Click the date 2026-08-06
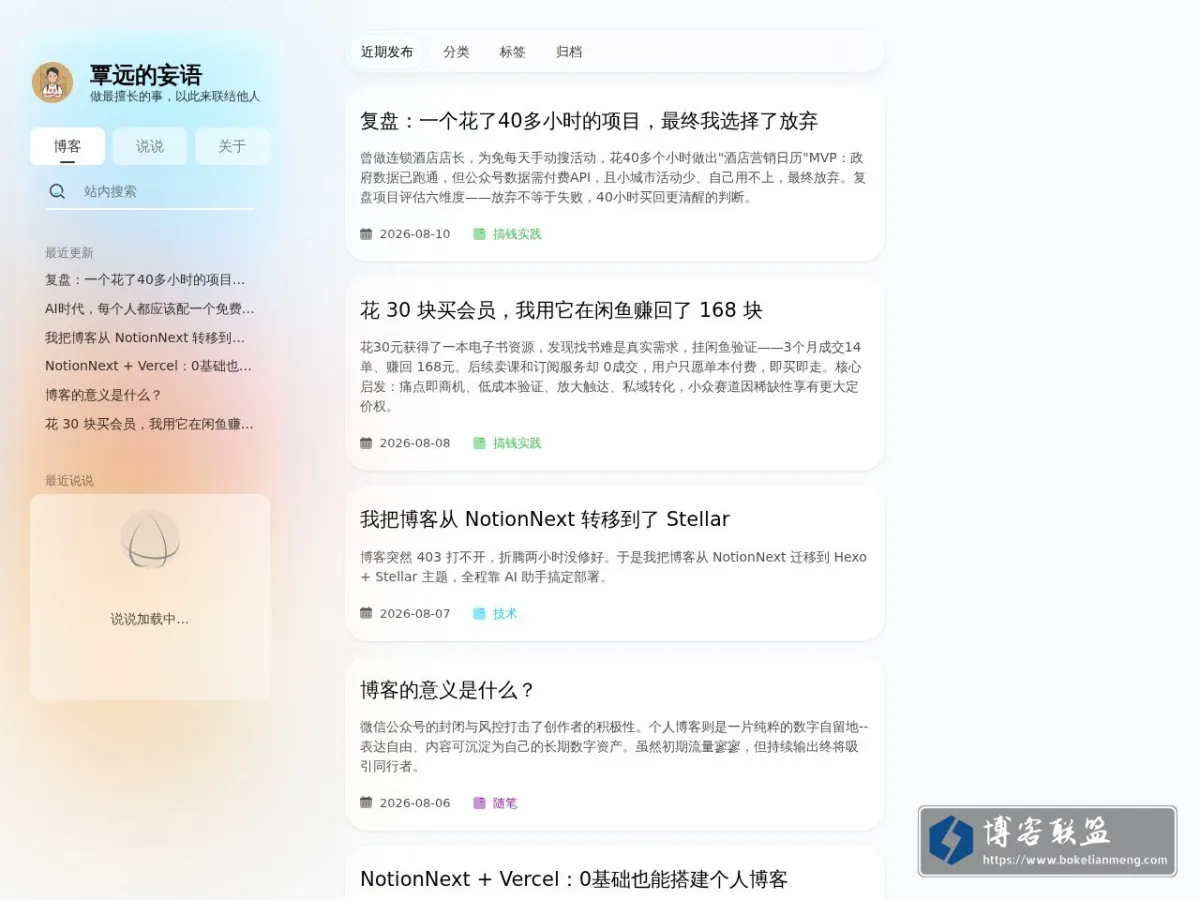 click(x=415, y=803)
